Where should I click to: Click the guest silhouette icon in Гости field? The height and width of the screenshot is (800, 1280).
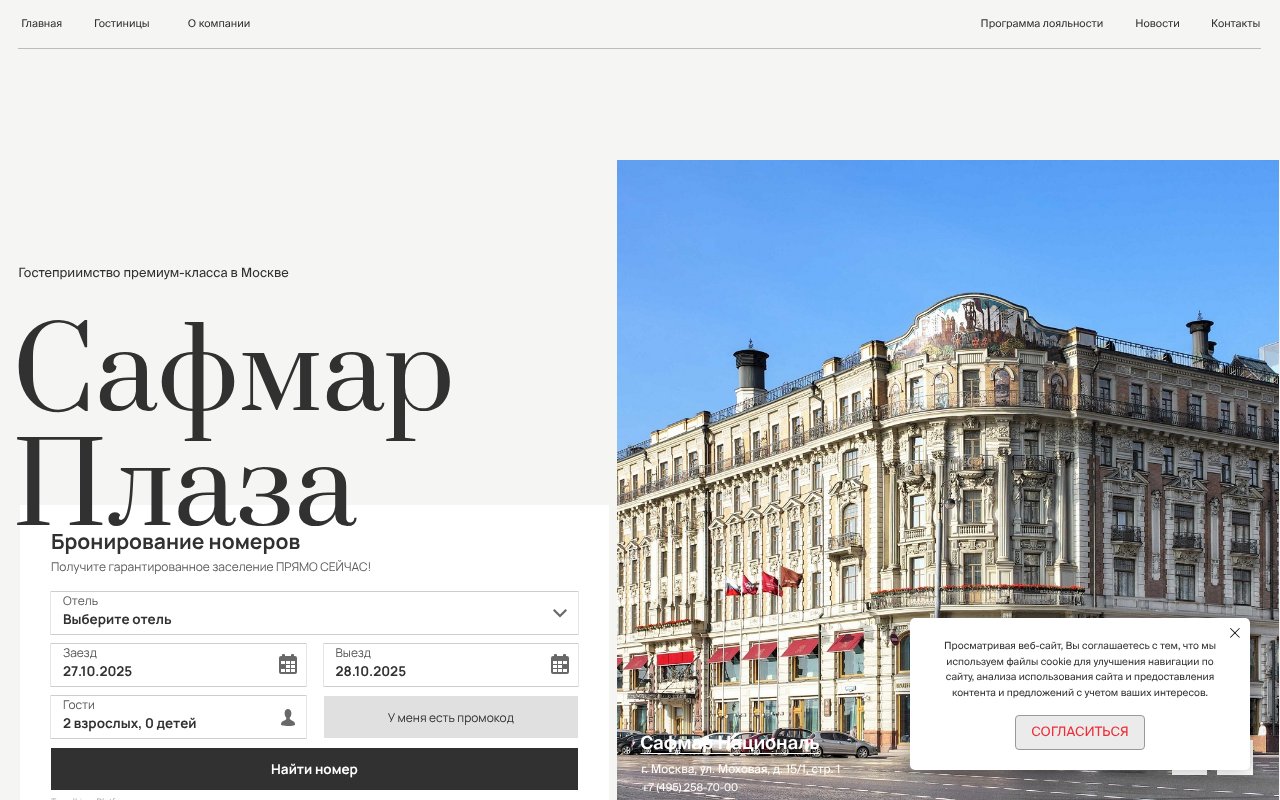click(288, 716)
